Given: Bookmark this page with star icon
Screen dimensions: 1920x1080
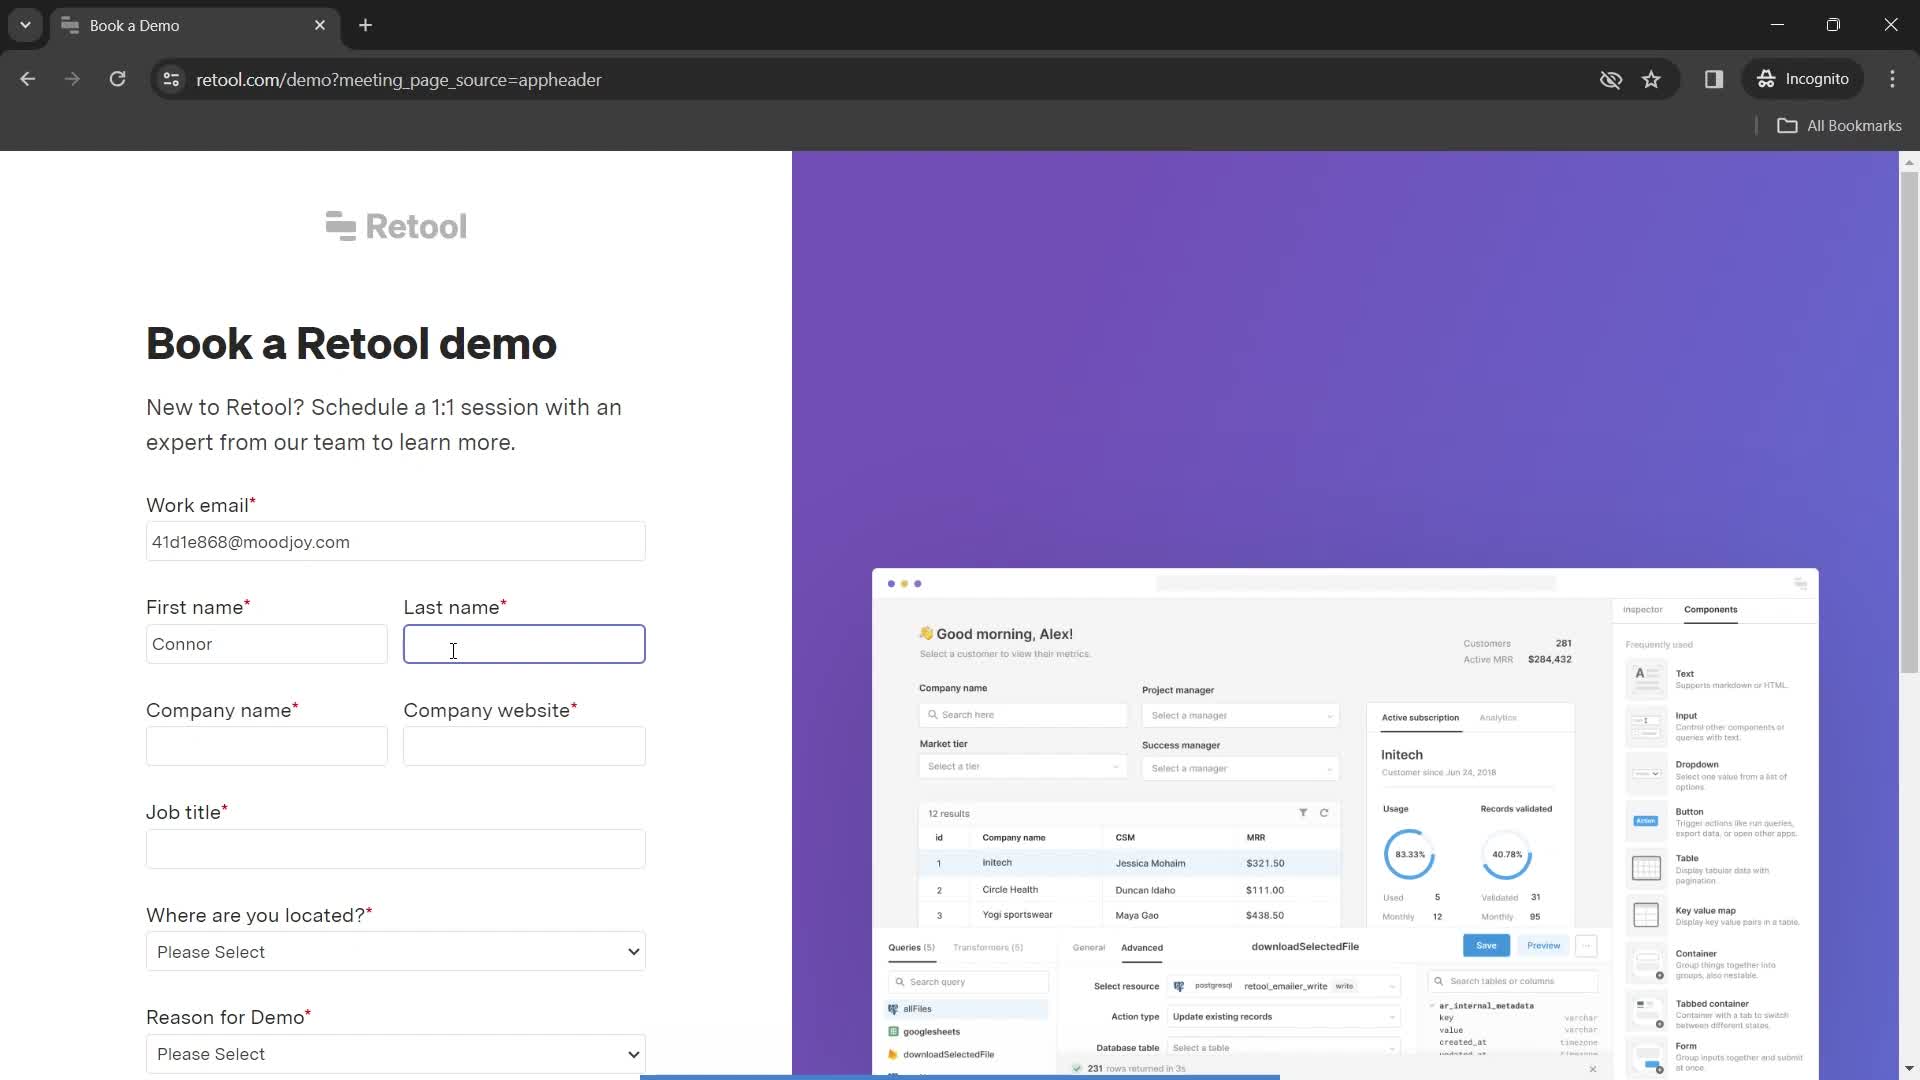Looking at the screenshot, I should pos(1651,79).
